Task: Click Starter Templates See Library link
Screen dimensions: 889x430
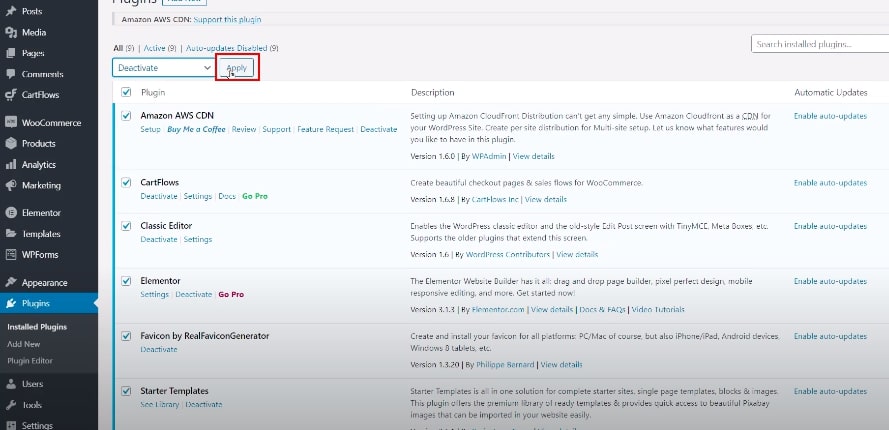Action: (x=160, y=404)
